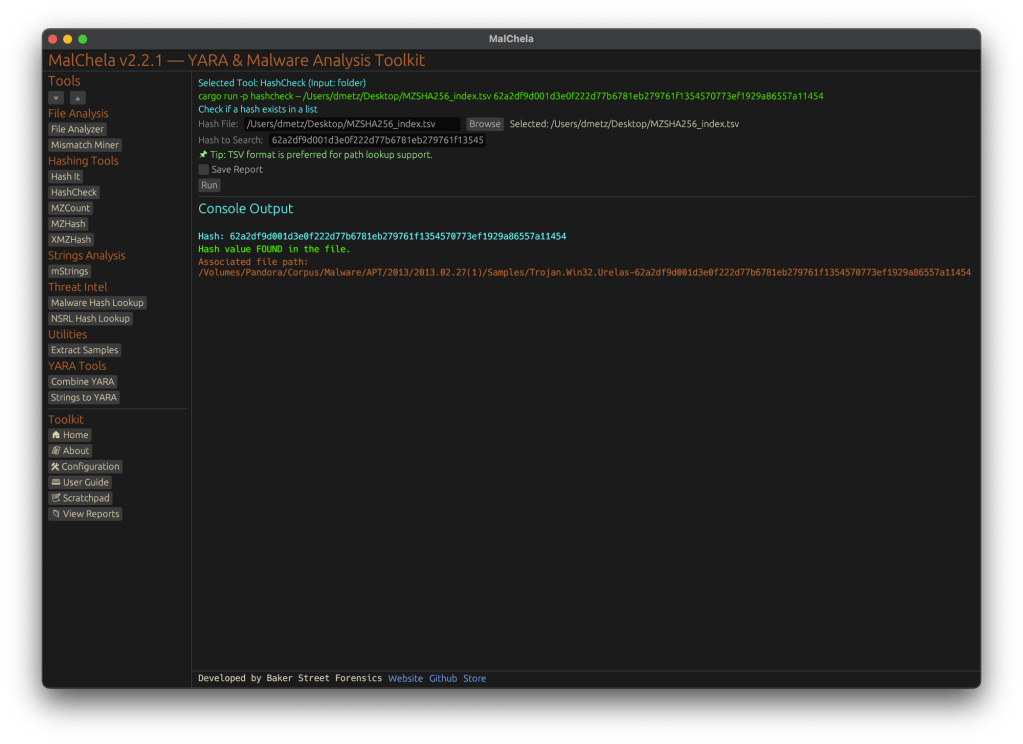Choose the Strings to YARA tool
This screenshot has width=1023, height=744.
coord(84,398)
